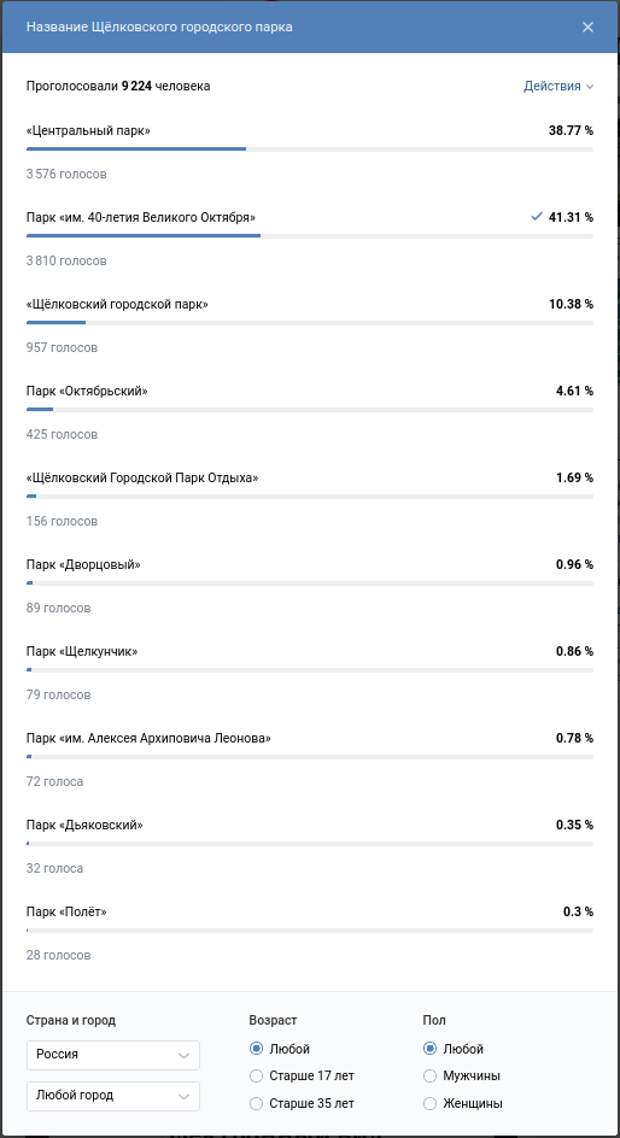Select age filter Старше 35 лет
This screenshot has height=1138, width=620.
coord(301,1104)
